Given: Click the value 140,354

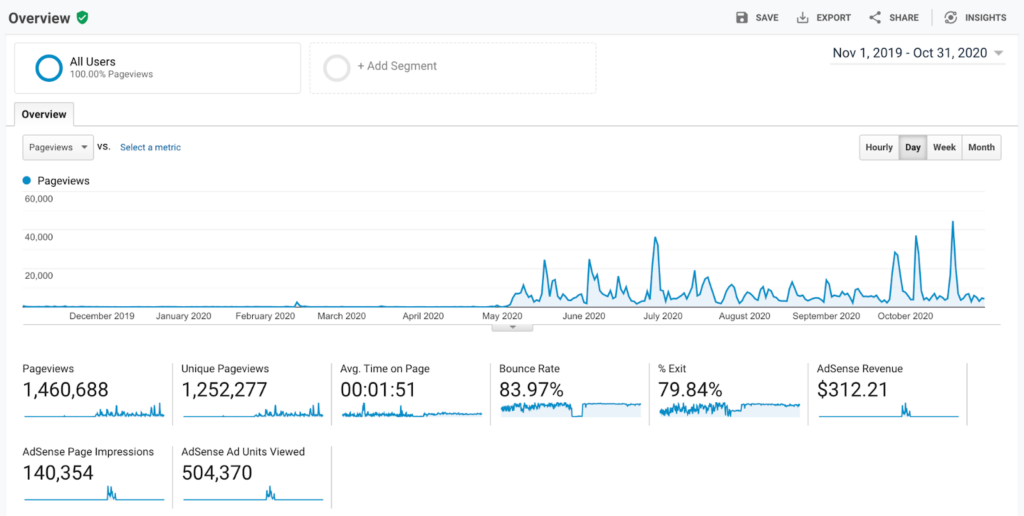Looking at the screenshot, I should (58, 472).
